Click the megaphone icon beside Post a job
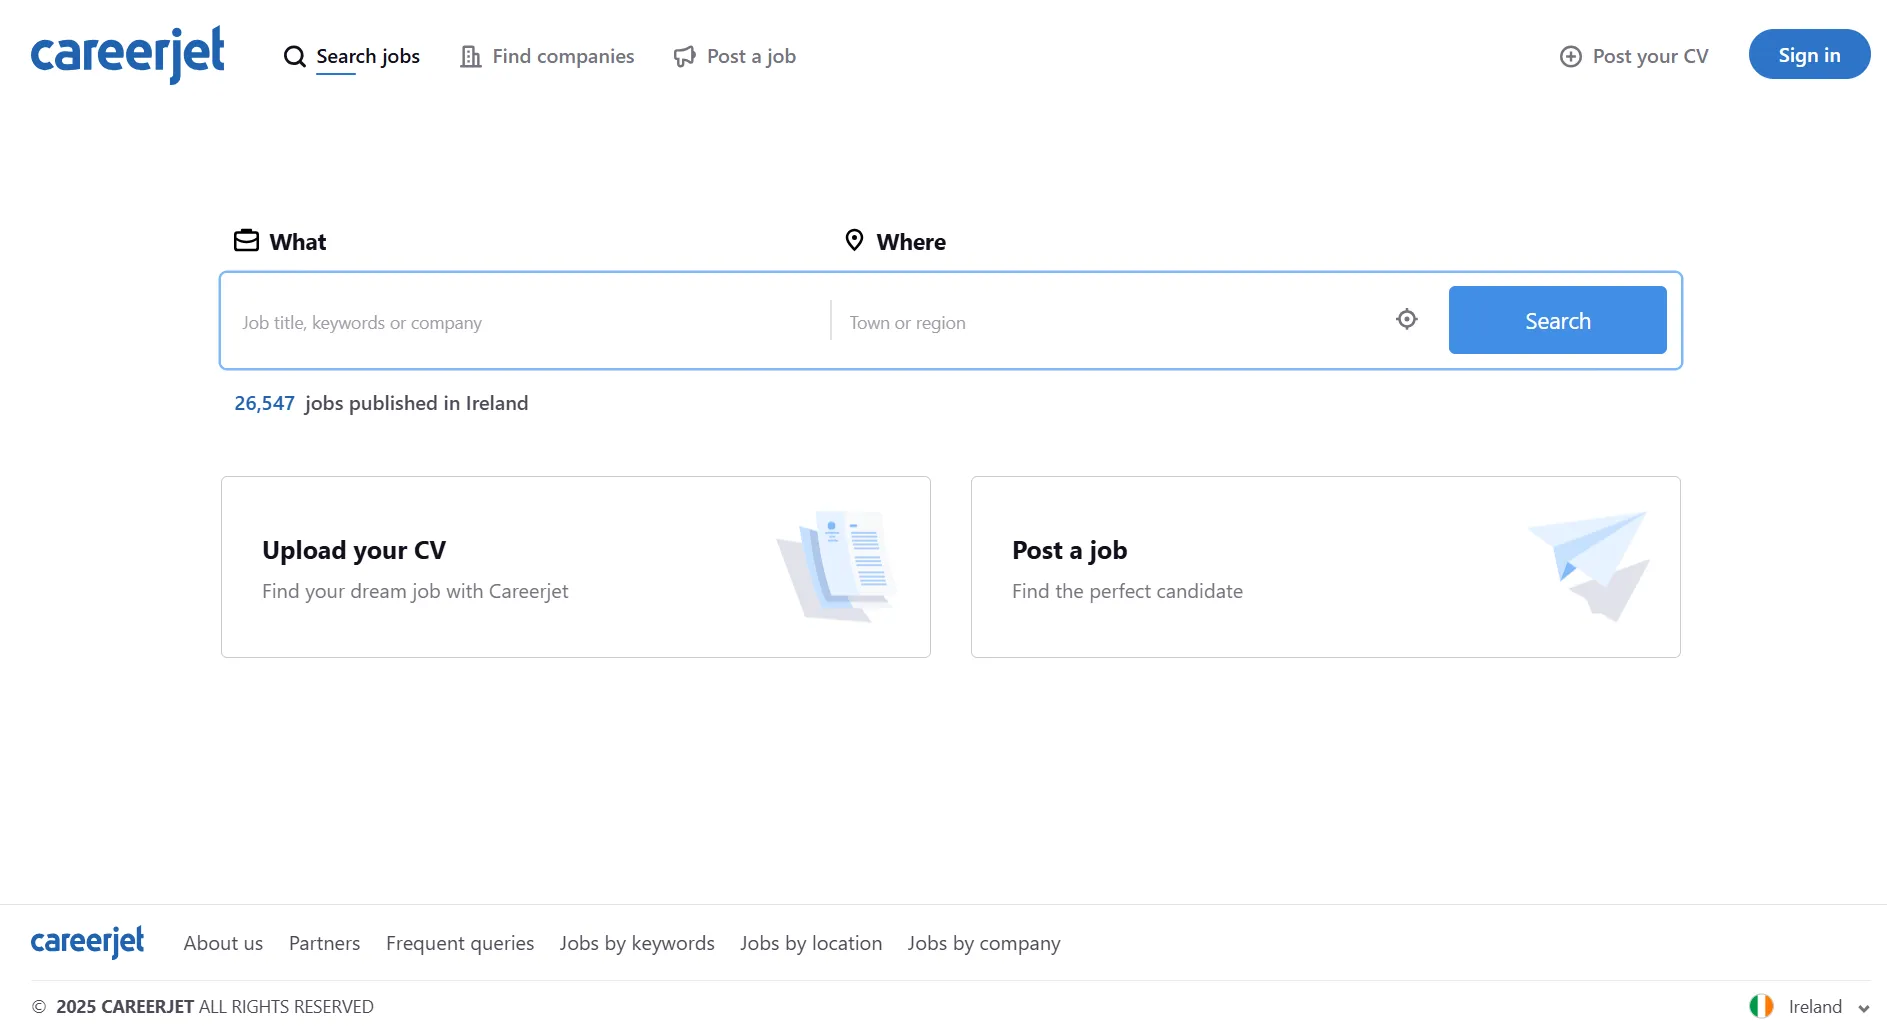The width and height of the screenshot is (1887, 1026). (684, 57)
